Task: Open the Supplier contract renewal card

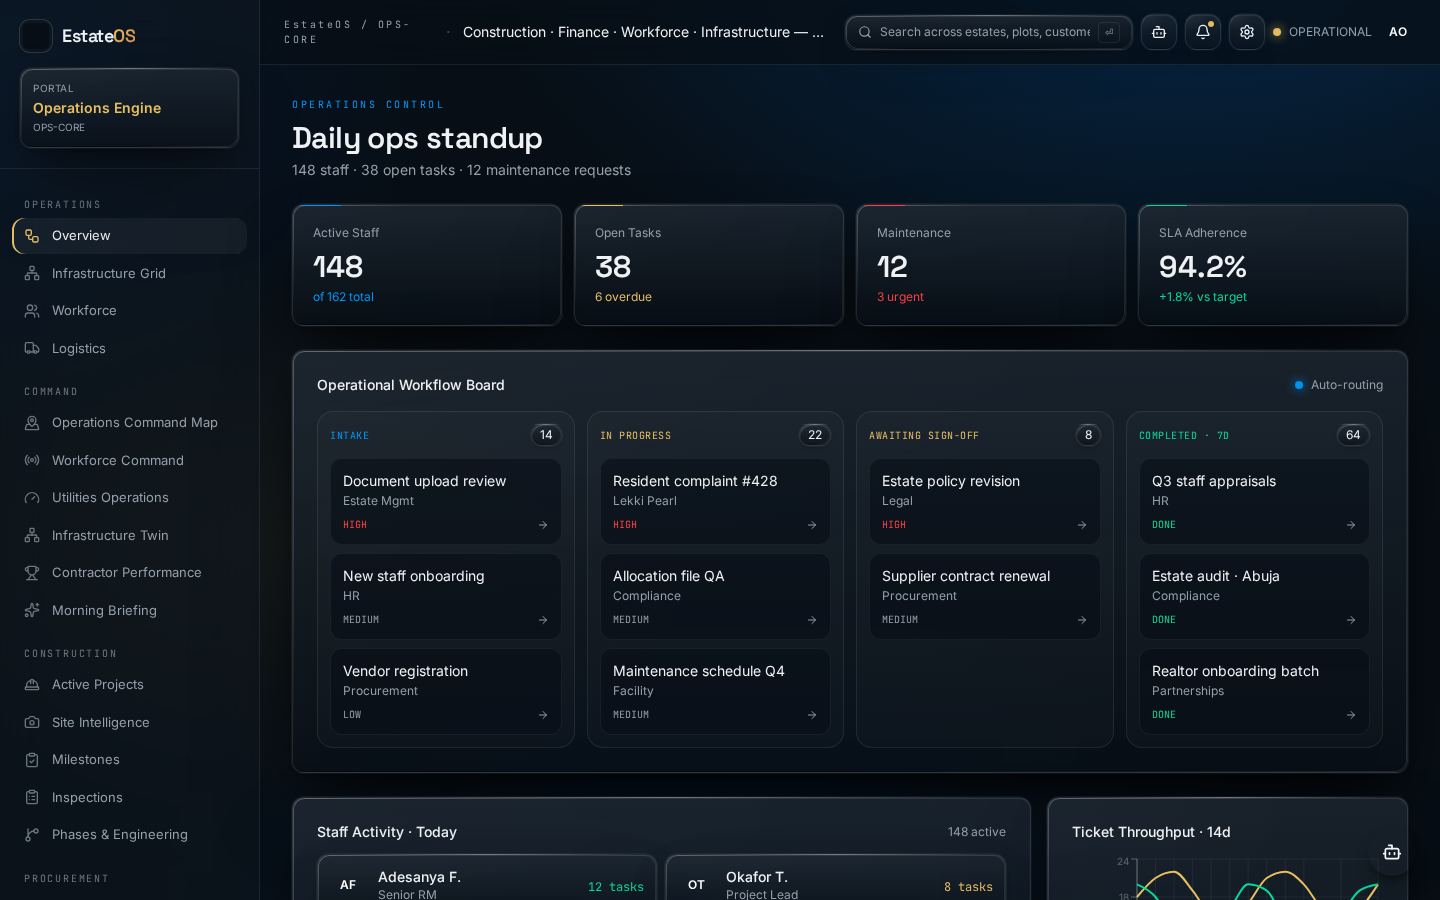Action: [985, 597]
